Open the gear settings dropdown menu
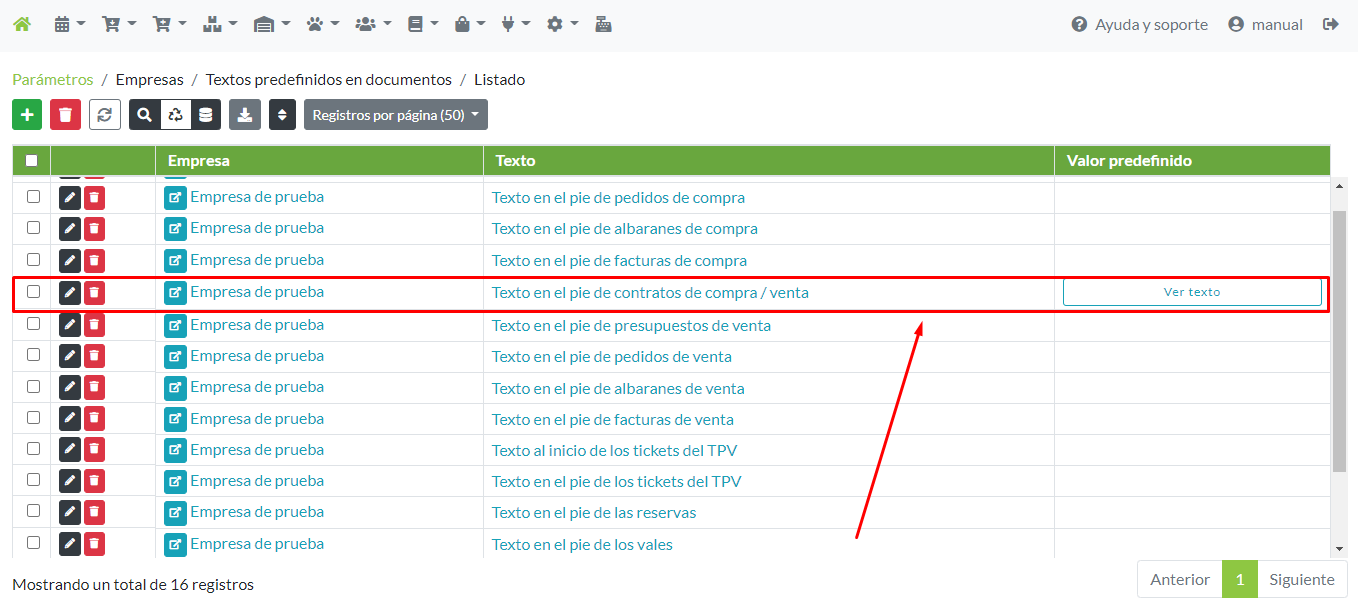 pyautogui.click(x=562, y=24)
